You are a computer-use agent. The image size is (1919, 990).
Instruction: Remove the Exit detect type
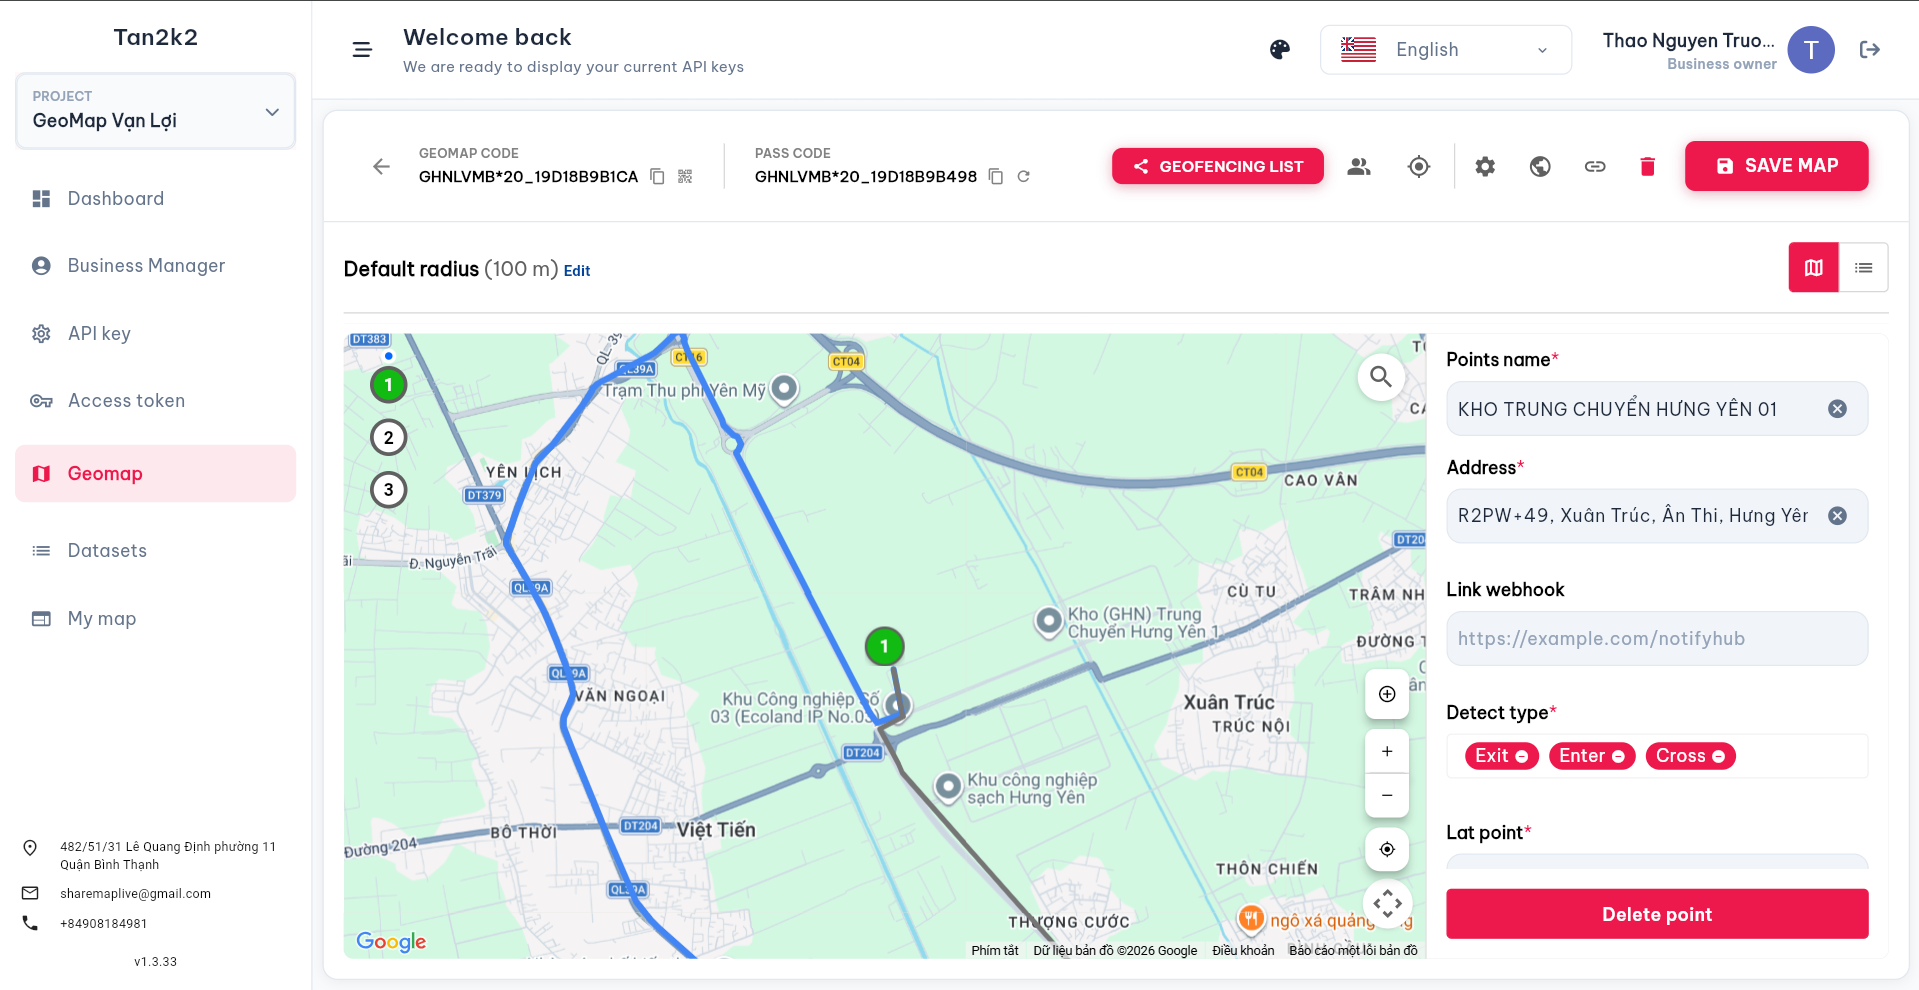(1524, 756)
